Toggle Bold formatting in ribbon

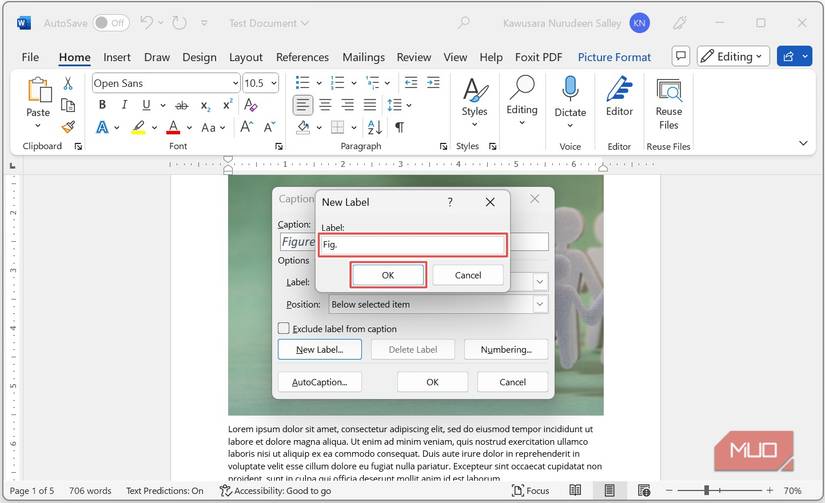(102, 105)
